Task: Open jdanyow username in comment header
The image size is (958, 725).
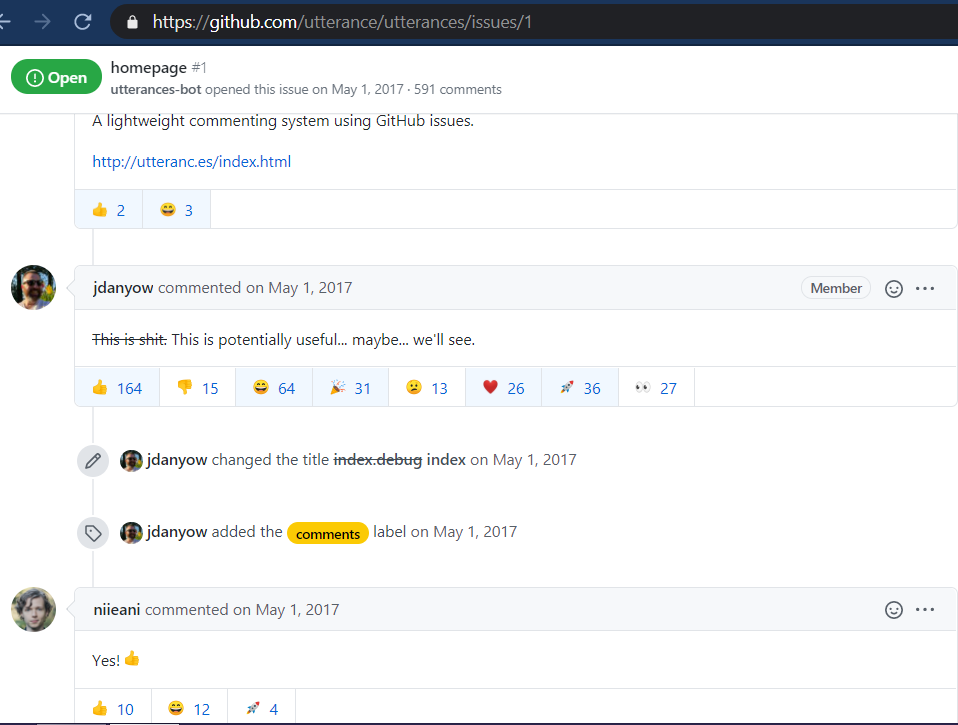Action: (x=123, y=288)
